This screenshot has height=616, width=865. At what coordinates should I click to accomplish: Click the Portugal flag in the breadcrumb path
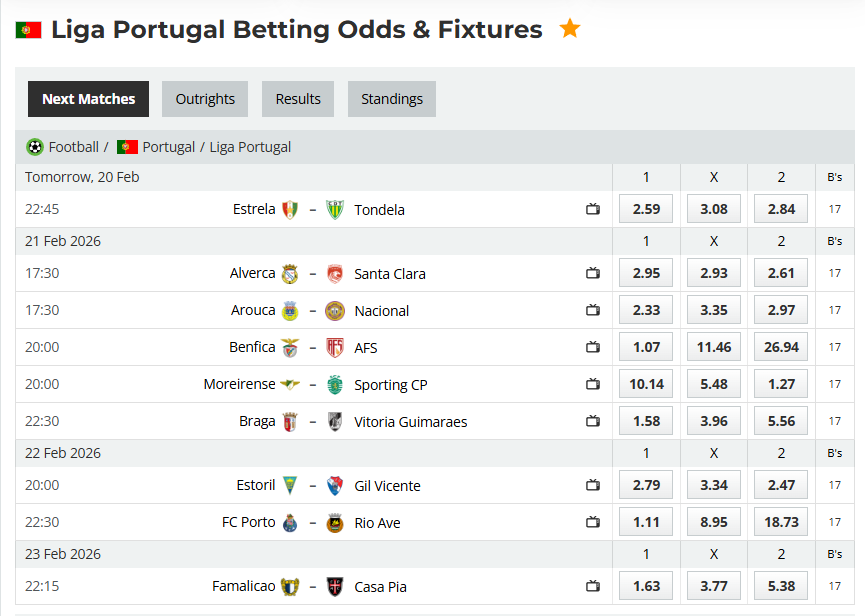coord(127,147)
